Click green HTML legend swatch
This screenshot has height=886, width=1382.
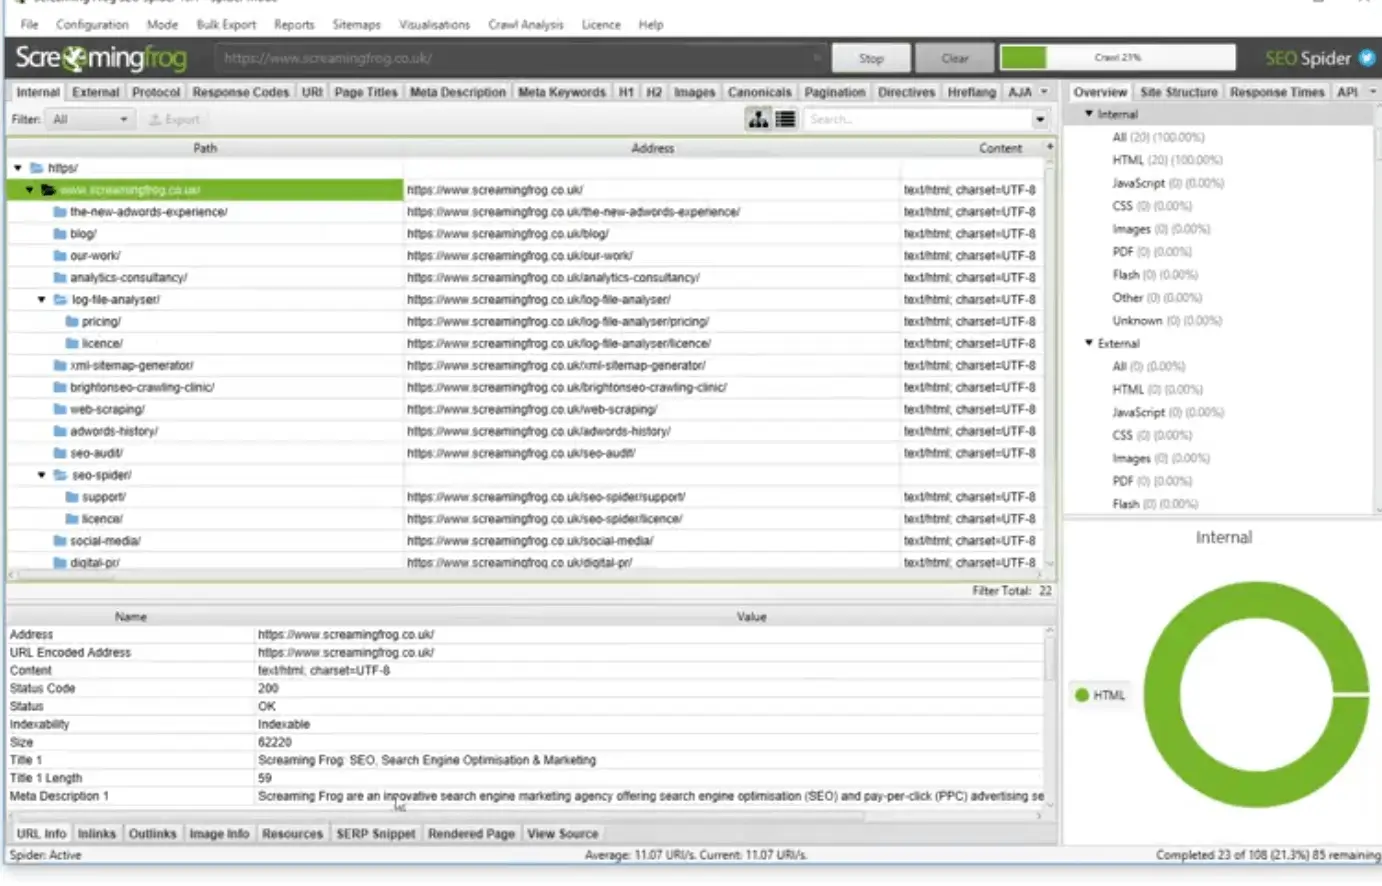[x=1081, y=695]
